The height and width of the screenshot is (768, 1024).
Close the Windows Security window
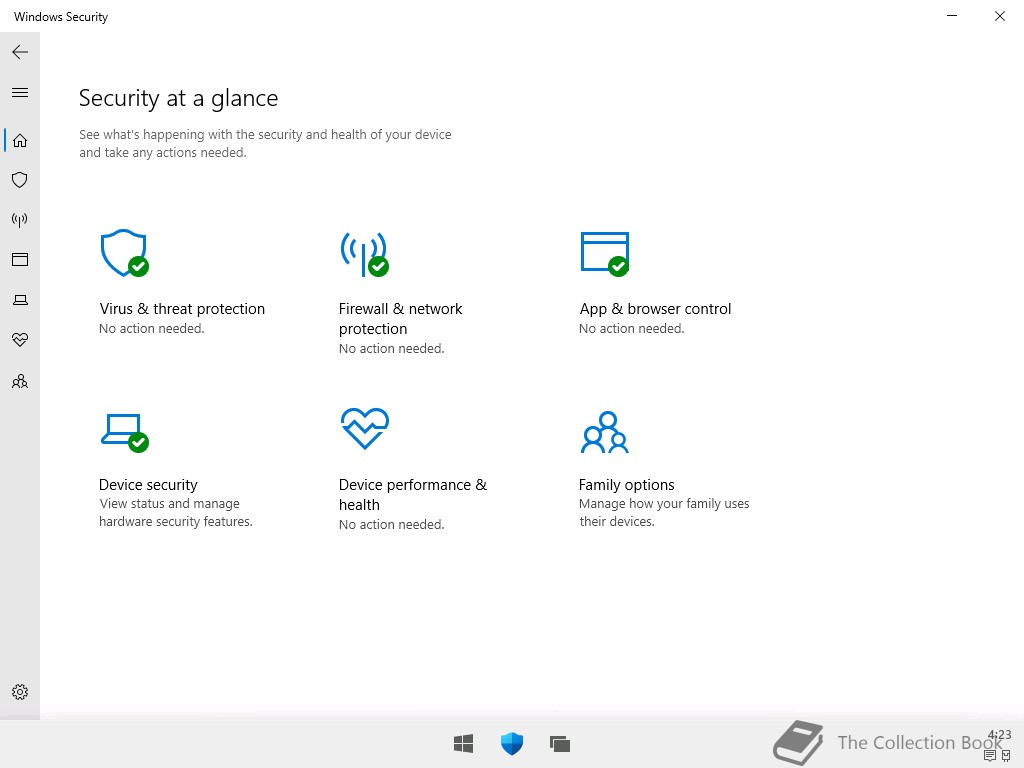point(1000,16)
